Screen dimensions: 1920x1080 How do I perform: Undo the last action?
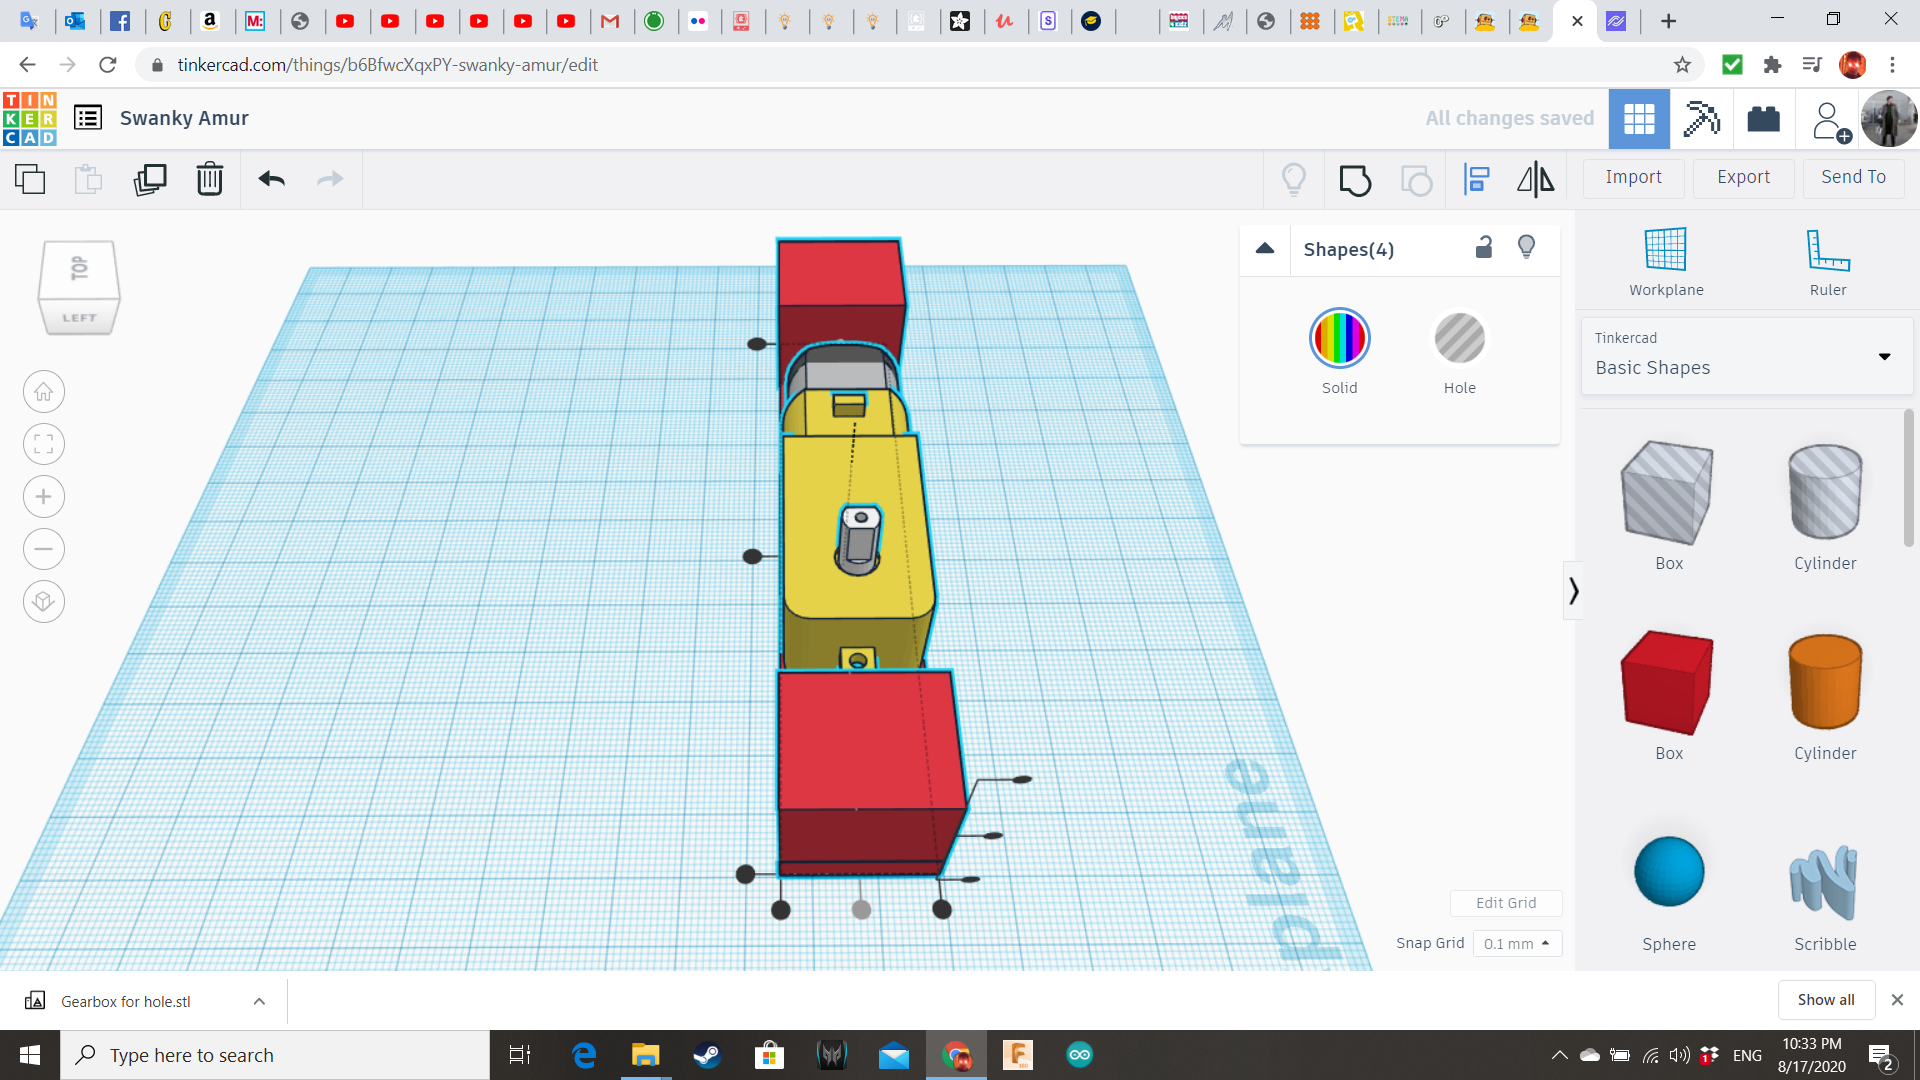point(271,179)
